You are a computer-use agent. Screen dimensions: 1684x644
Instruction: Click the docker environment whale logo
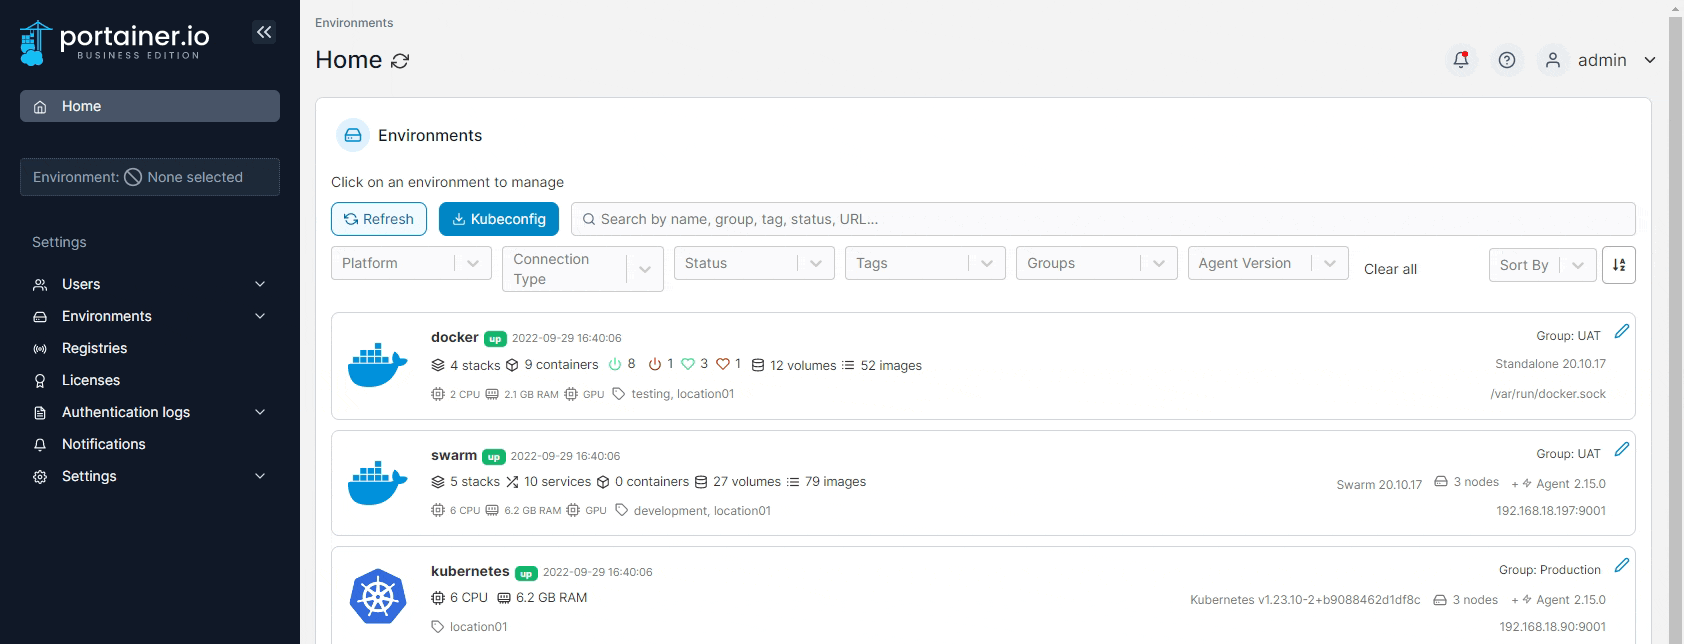coord(377,365)
